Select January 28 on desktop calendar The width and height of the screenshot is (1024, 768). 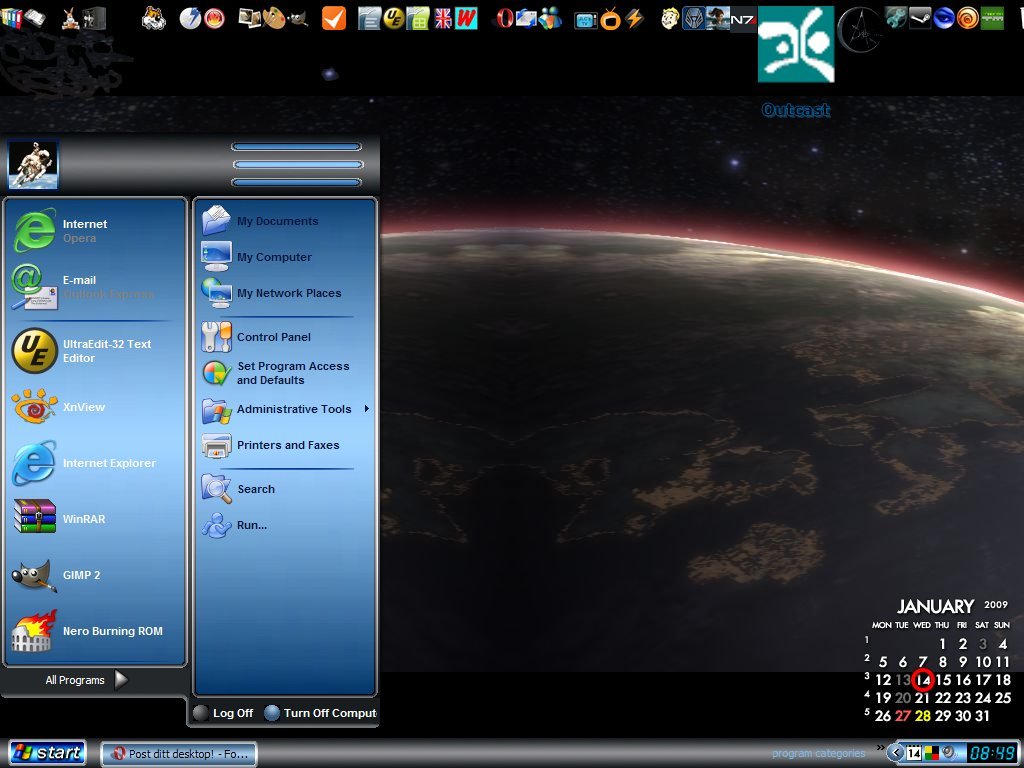[x=922, y=716]
